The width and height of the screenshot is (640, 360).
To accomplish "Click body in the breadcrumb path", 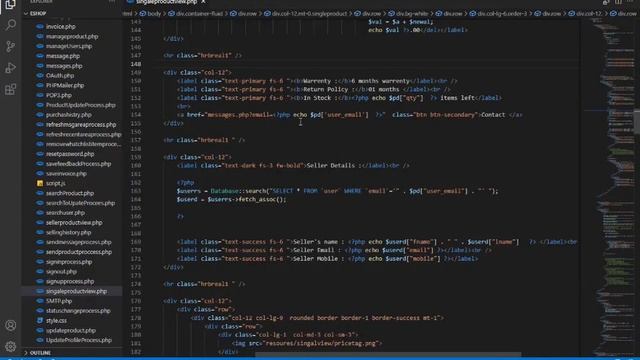I will pos(154,13).
